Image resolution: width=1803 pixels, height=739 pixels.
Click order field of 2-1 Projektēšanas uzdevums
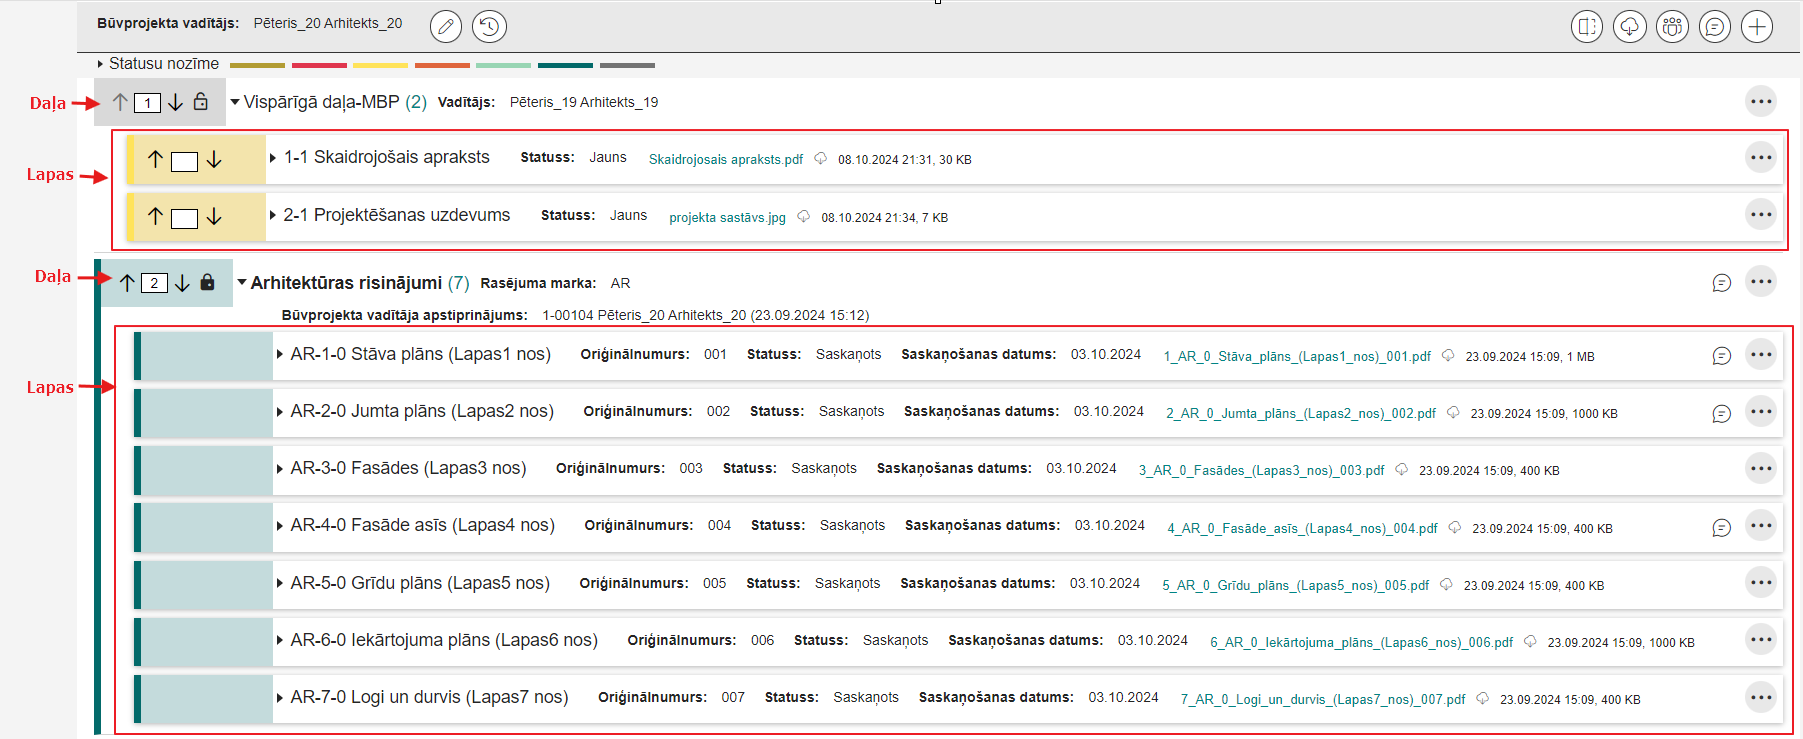184,218
